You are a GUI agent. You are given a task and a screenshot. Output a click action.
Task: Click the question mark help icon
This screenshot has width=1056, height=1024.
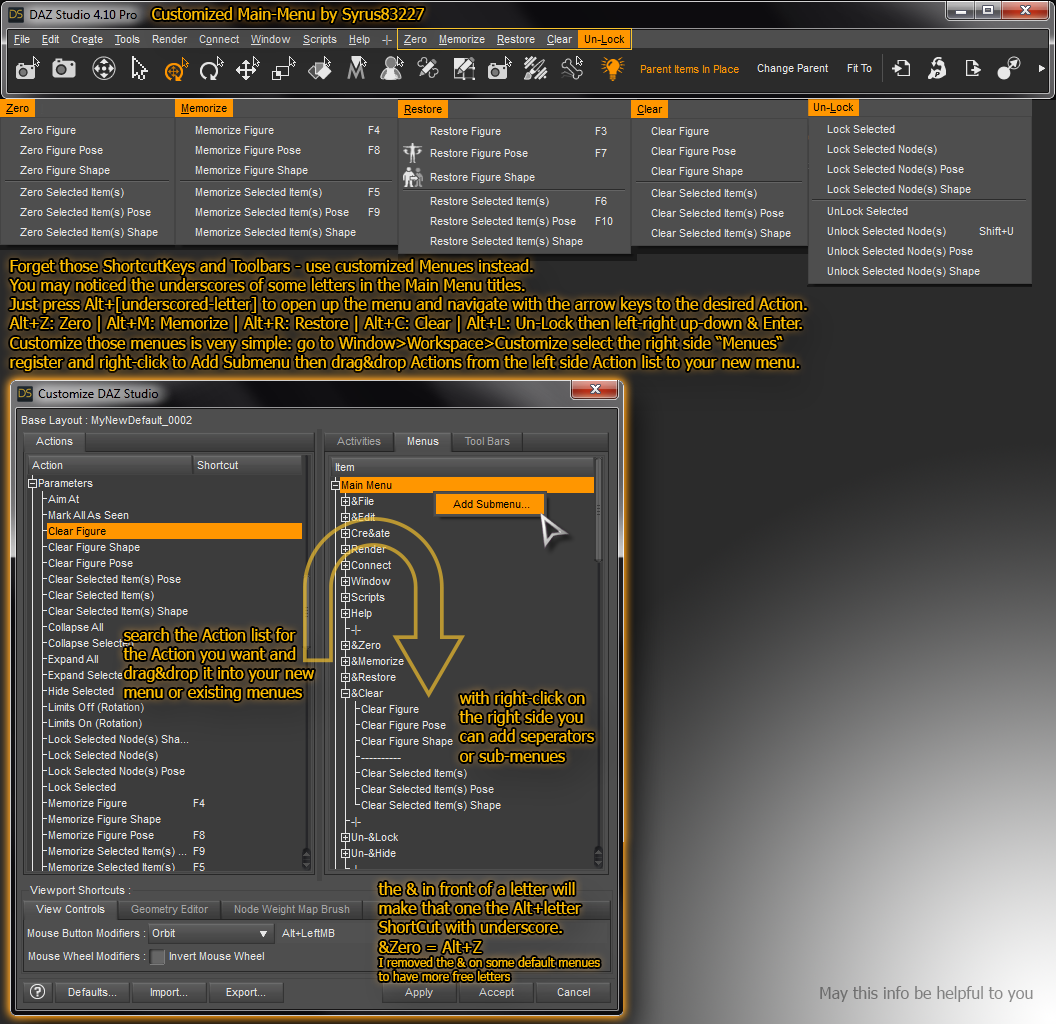(x=38, y=992)
